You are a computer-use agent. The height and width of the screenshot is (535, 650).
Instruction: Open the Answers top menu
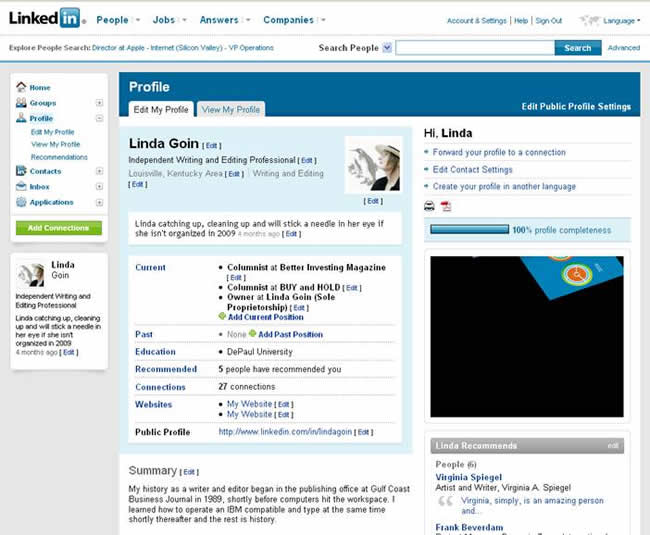(x=219, y=20)
